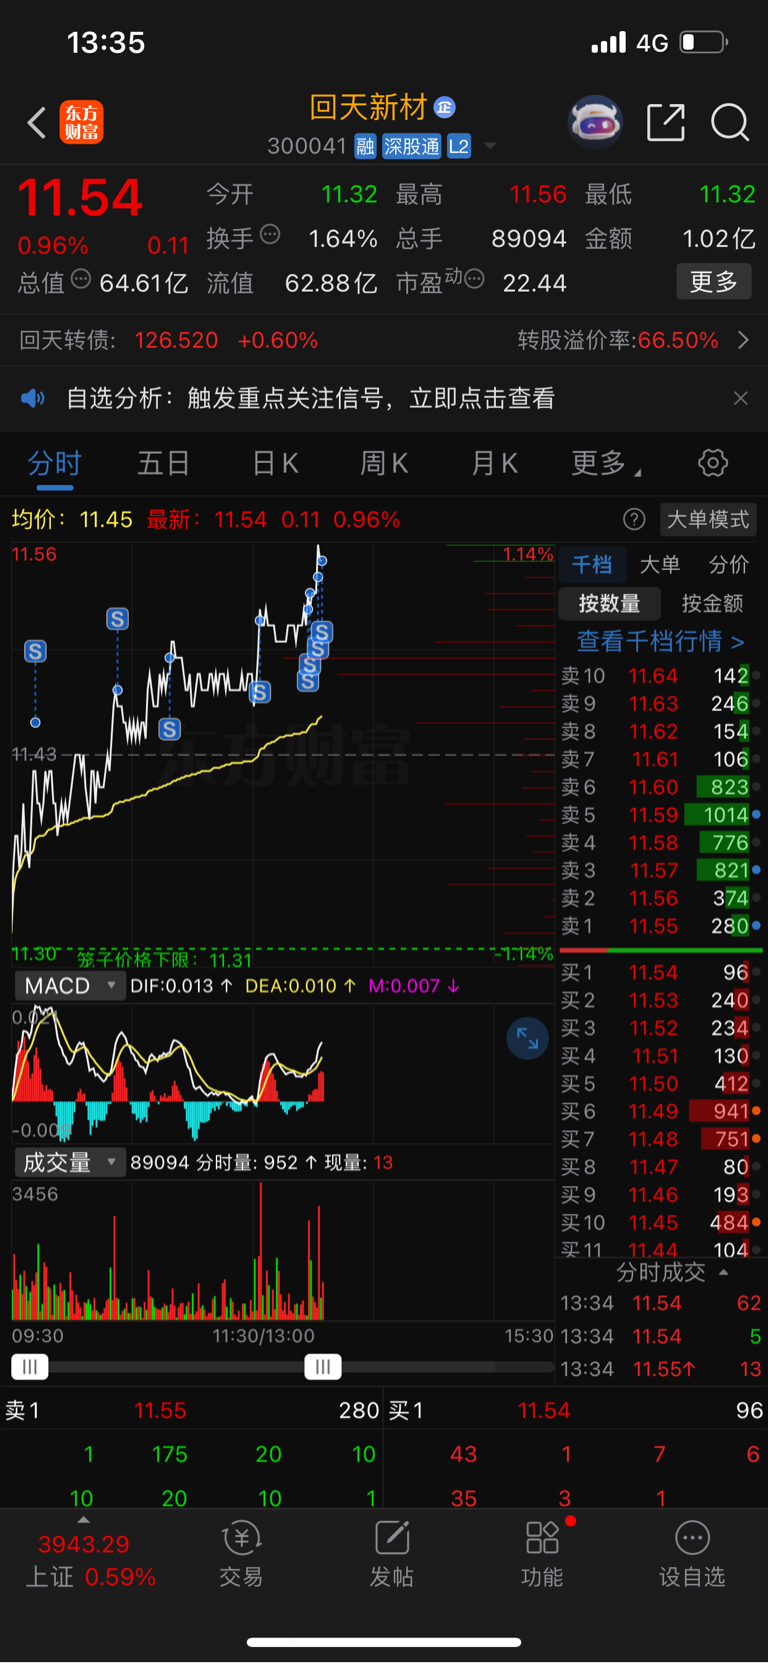Open 成交量 indicator dropdown

coord(69,1162)
